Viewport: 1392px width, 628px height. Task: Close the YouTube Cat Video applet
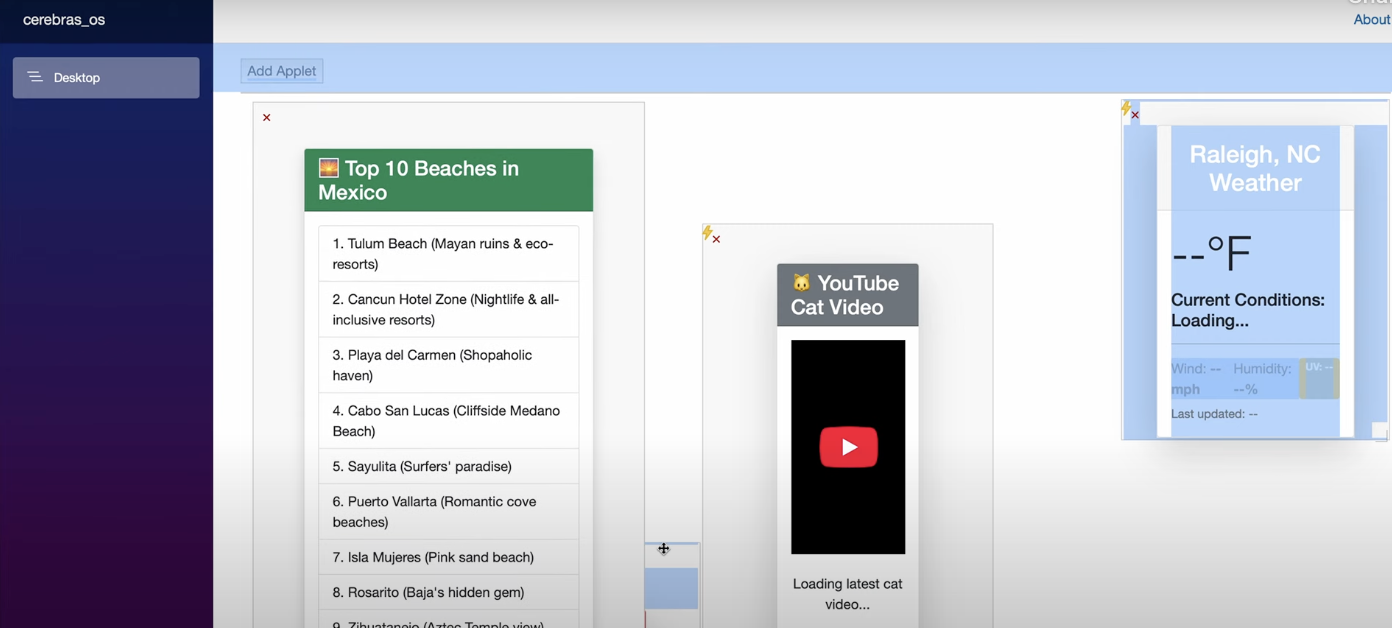(717, 240)
